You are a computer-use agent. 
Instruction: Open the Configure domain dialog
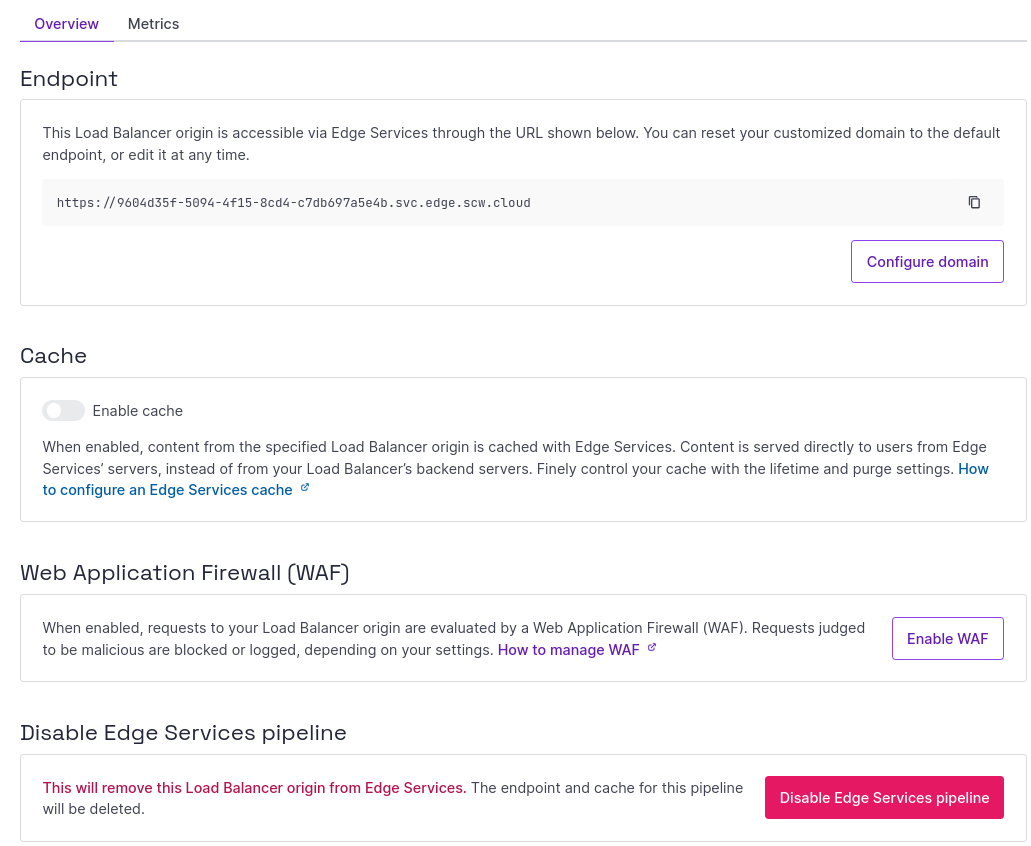tap(926, 261)
